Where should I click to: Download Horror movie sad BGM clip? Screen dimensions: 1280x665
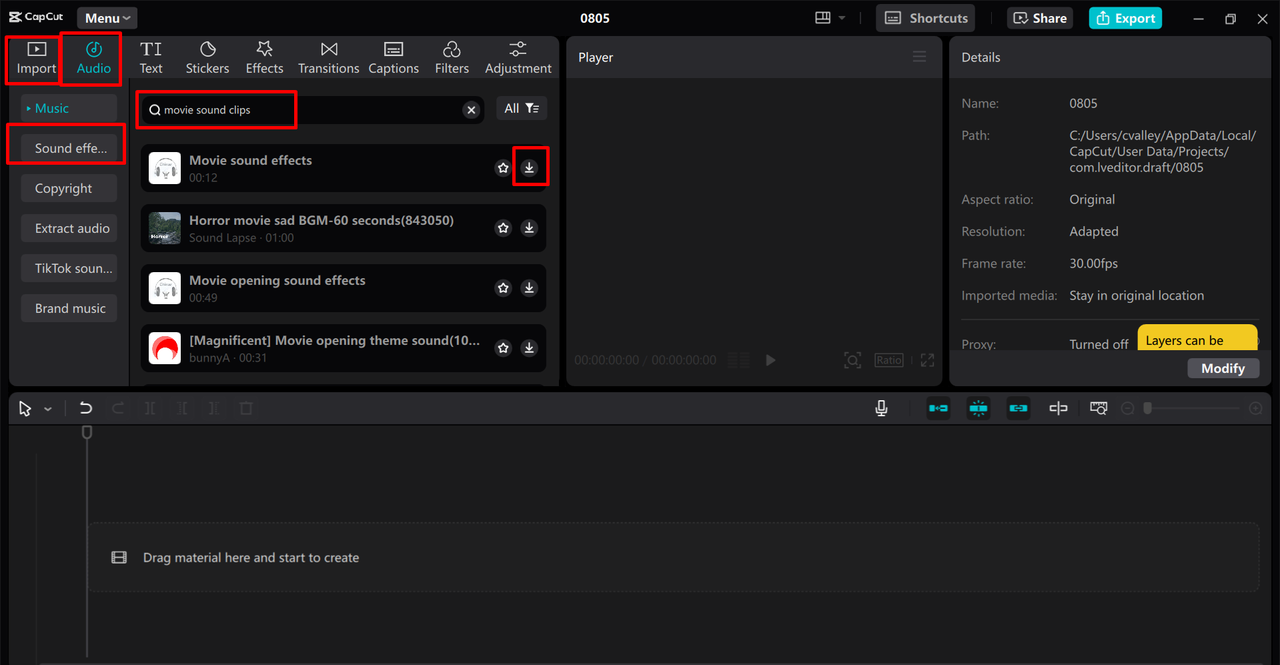point(529,228)
